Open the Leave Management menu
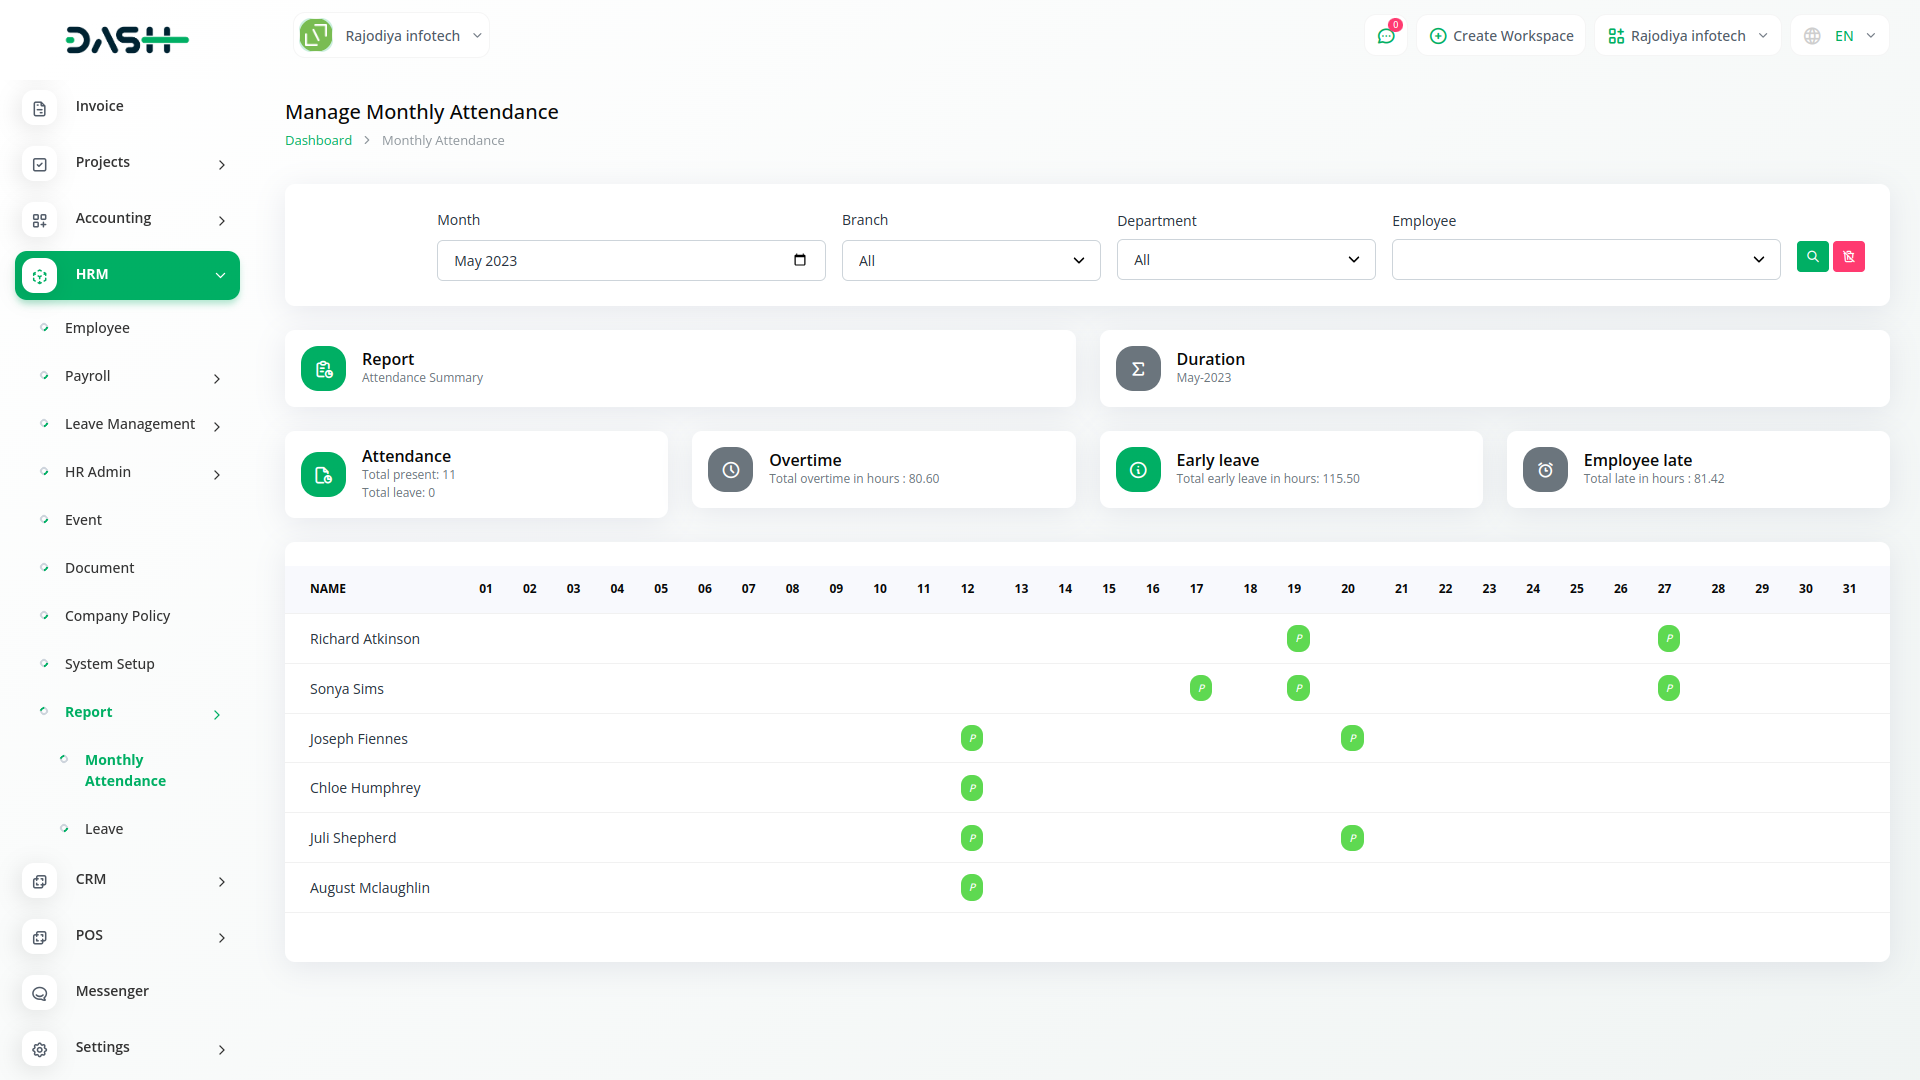 pyautogui.click(x=128, y=424)
